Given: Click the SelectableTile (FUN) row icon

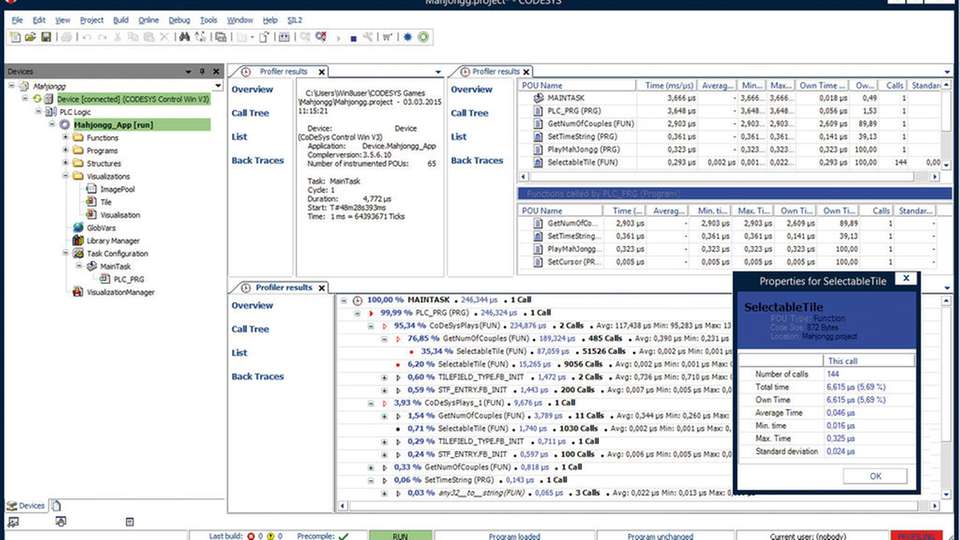Looking at the screenshot, I should (538, 162).
